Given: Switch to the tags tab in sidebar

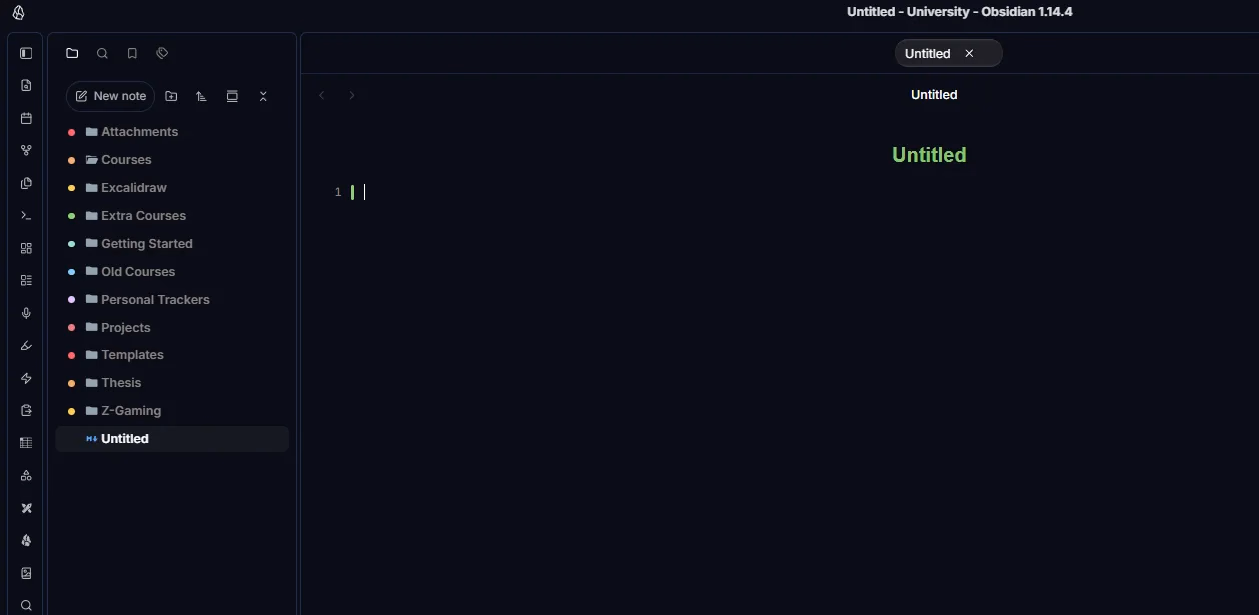Looking at the screenshot, I should pyautogui.click(x=163, y=53).
